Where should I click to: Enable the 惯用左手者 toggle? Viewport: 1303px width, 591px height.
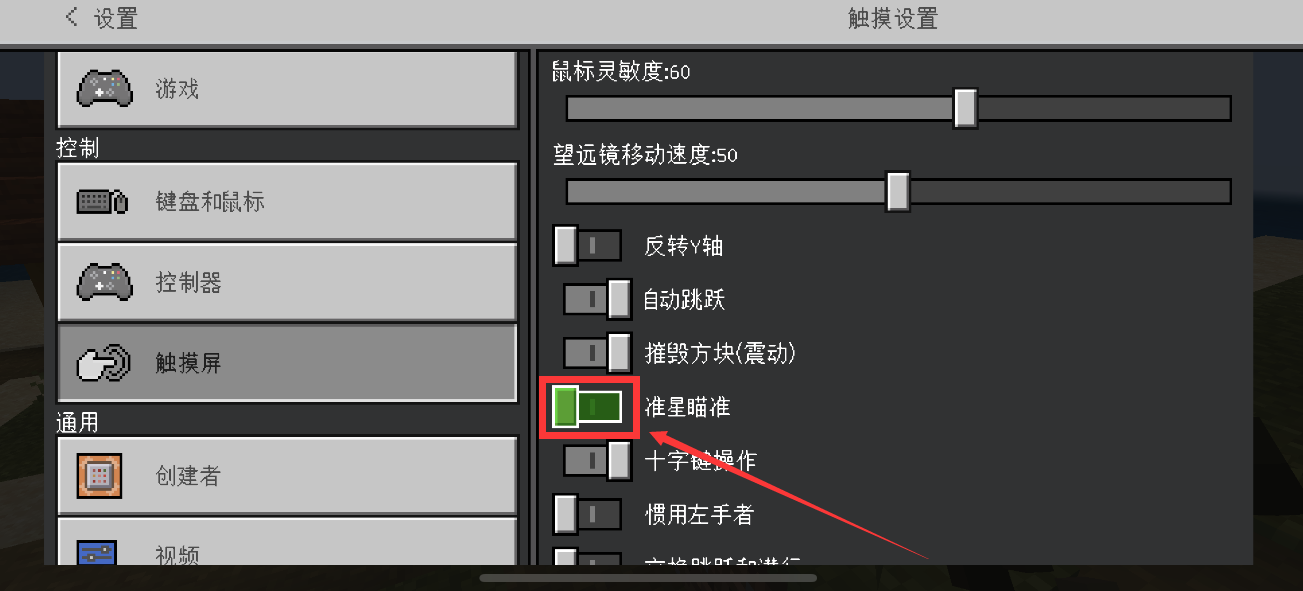tap(588, 514)
